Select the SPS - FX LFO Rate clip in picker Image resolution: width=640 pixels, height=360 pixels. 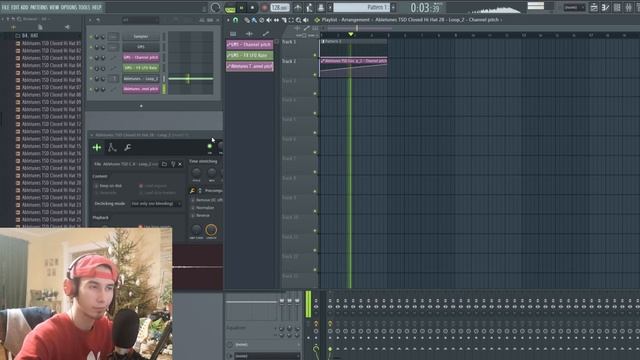coord(250,55)
